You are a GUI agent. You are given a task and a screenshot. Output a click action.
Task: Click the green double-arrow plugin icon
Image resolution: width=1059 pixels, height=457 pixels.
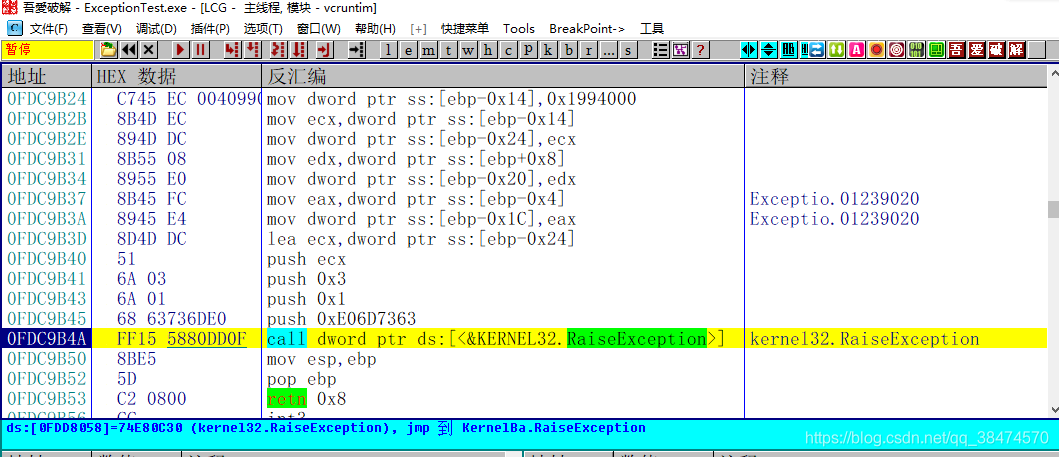pyautogui.click(x=837, y=49)
